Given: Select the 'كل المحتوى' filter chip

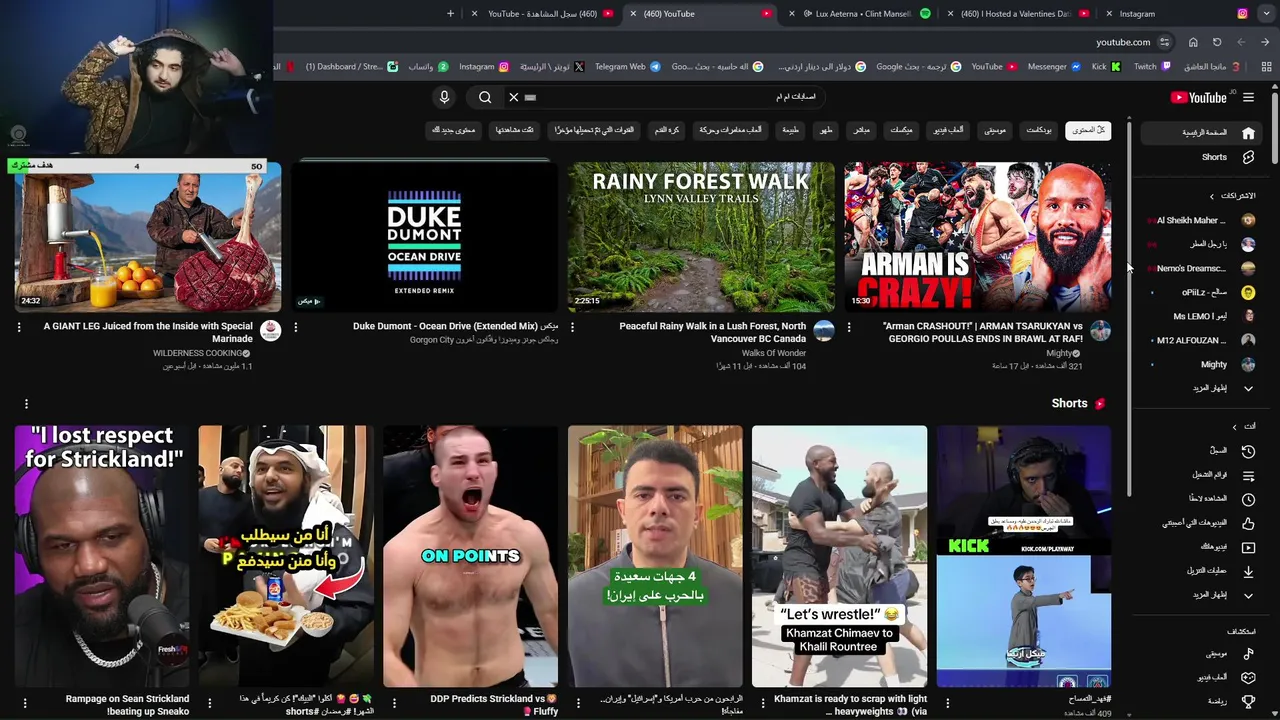Looking at the screenshot, I should 1088,130.
